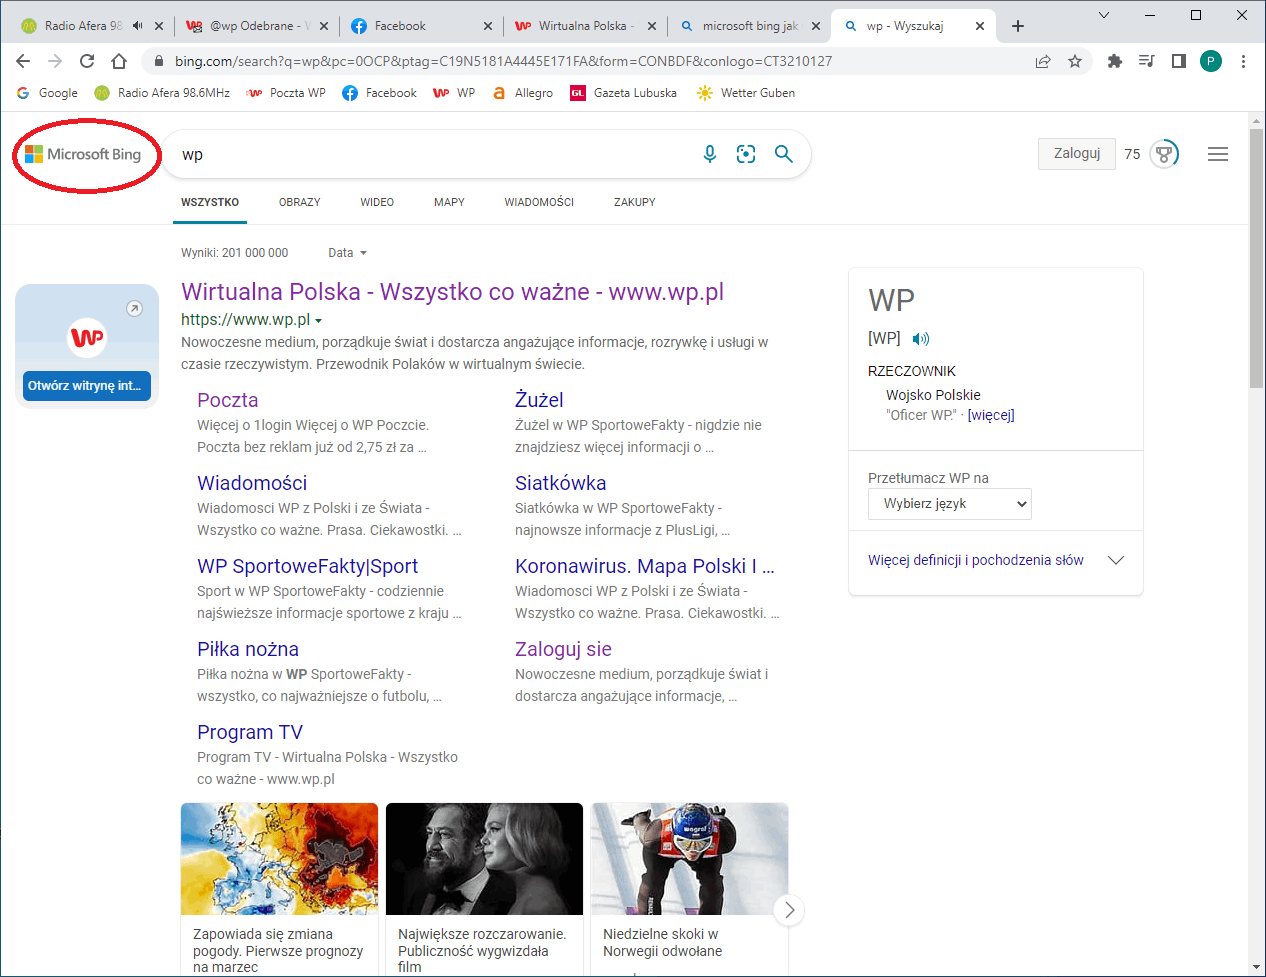Open Wirtualna Polska main result title
The width and height of the screenshot is (1266, 977).
[x=452, y=292]
